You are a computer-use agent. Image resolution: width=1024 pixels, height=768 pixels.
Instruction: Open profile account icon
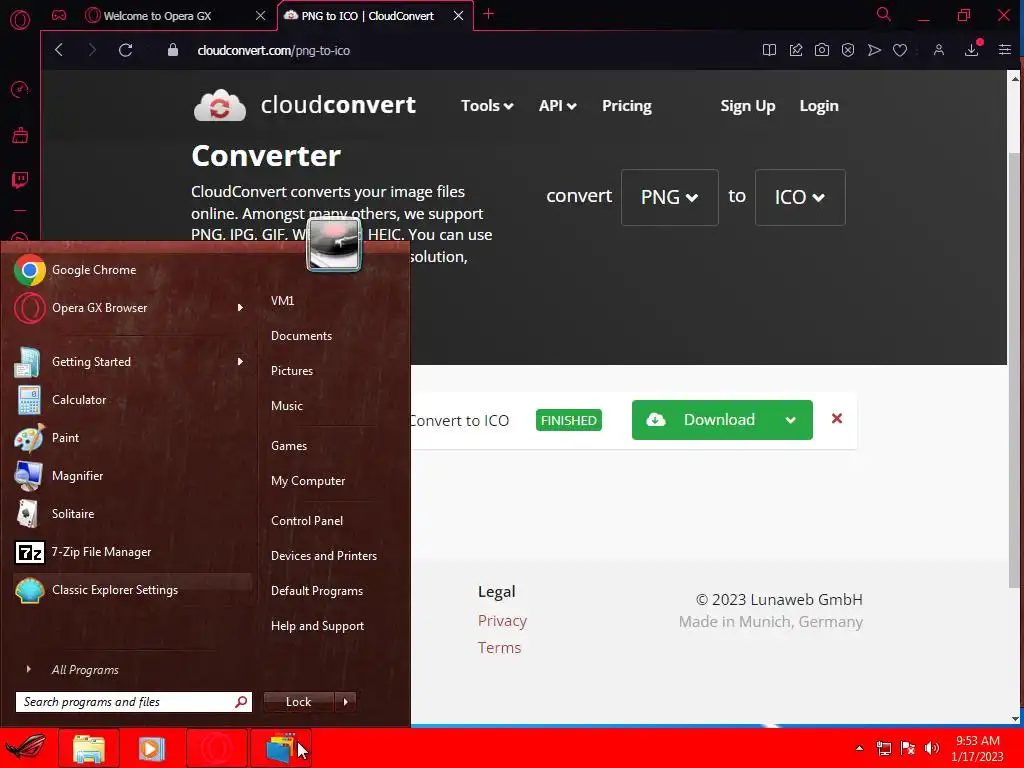[938, 50]
